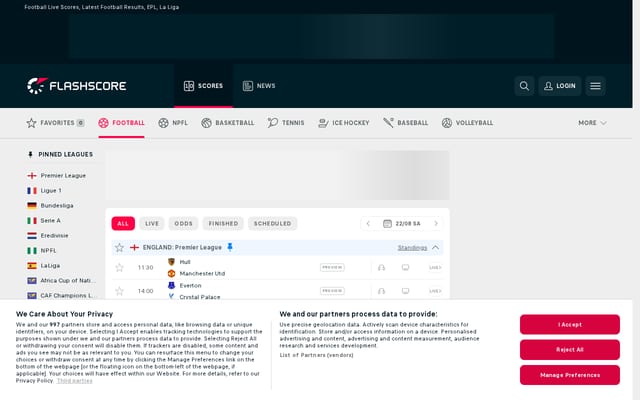640x400 pixels.
Task: Open LaLiga in pinned leagues
Action: [50, 266]
